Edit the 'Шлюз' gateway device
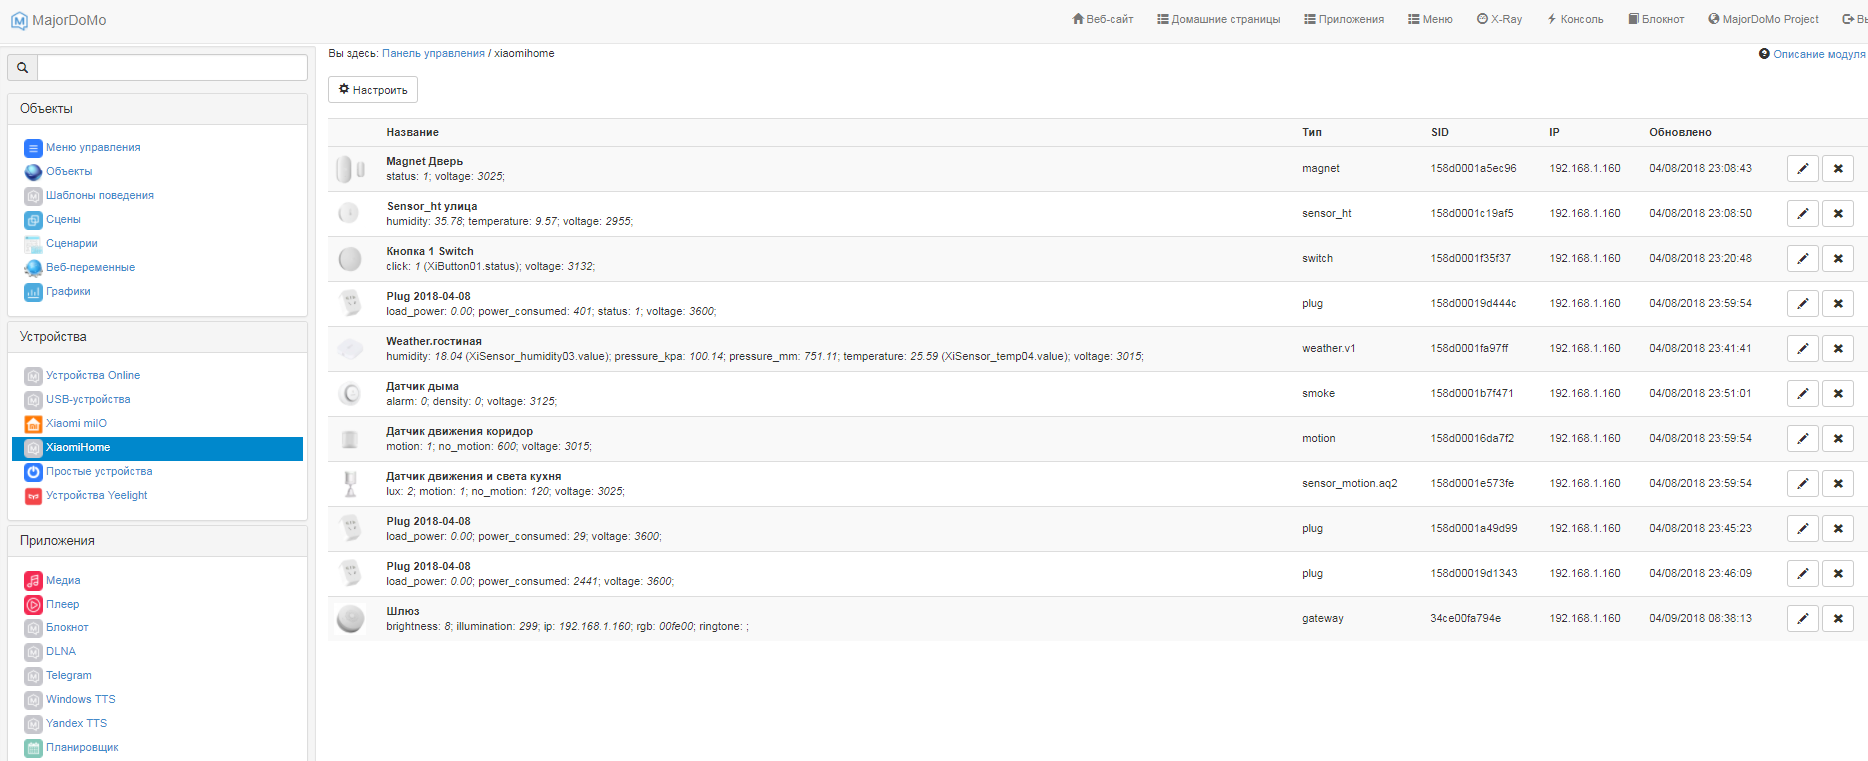The height and width of the screenshot is (761, 1868). pos(1802,619)
